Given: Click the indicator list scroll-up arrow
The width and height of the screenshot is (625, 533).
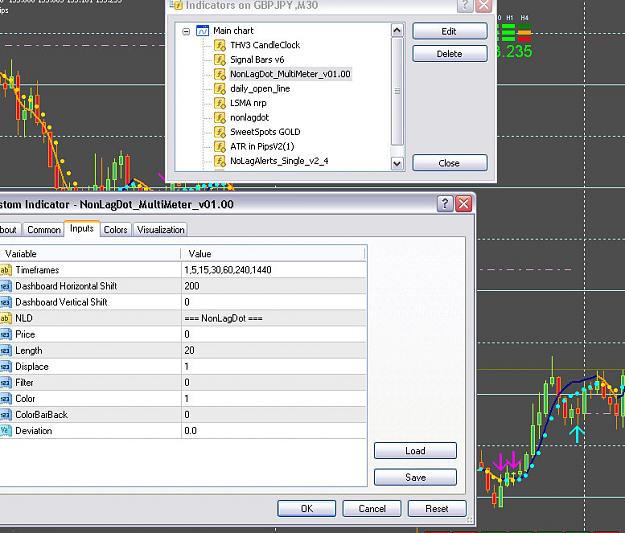Looking at the screenshot, I should (x=397, y=31).
